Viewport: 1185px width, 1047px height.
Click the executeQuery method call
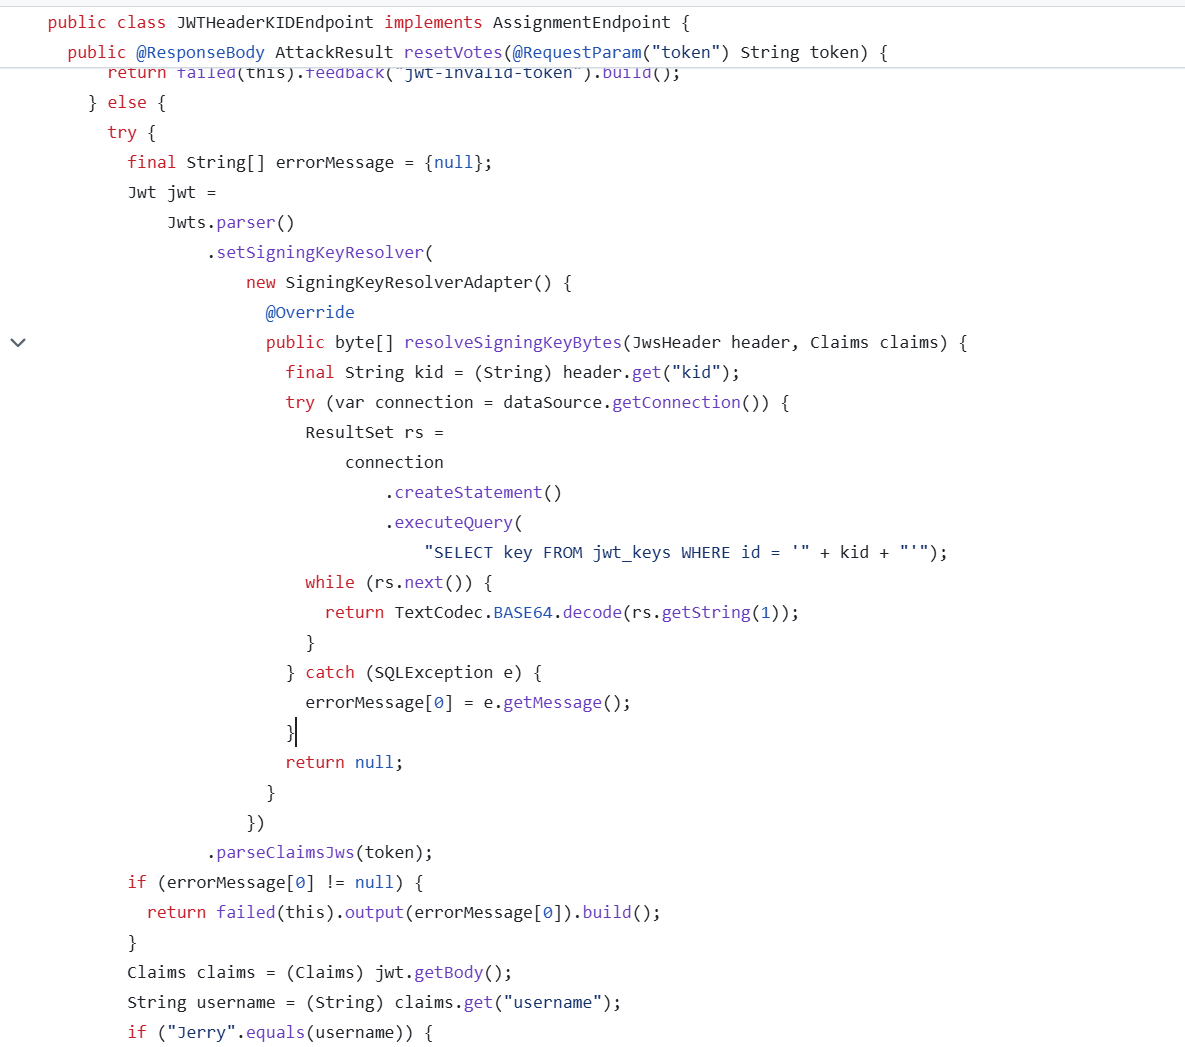453,522
